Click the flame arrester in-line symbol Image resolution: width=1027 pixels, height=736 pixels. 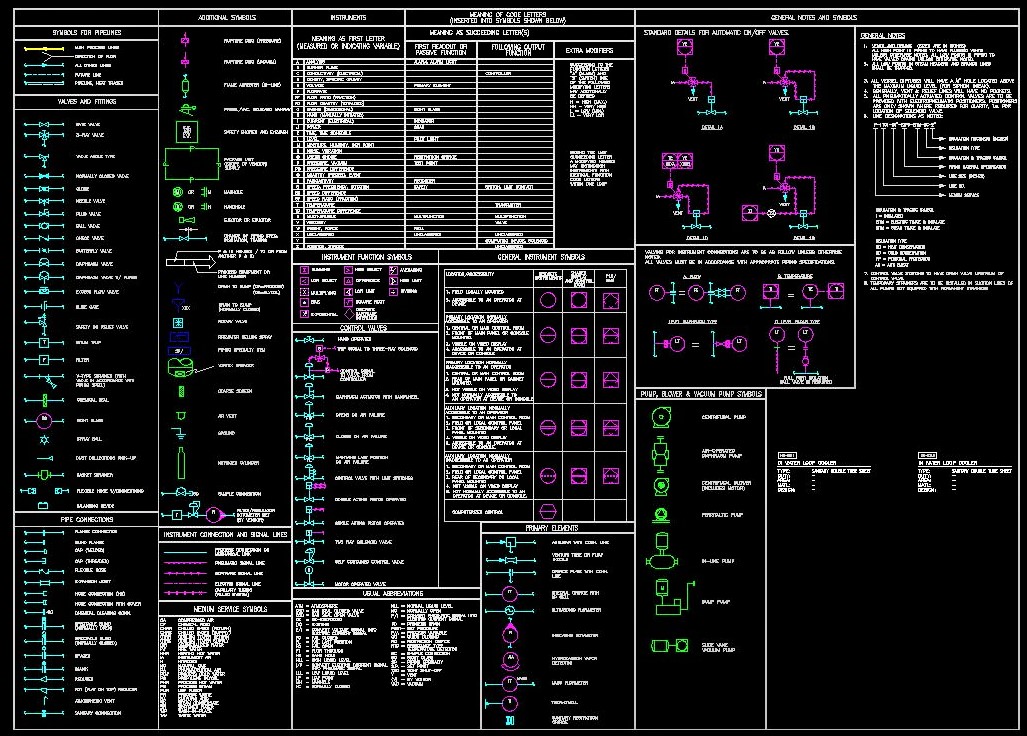pos(184,84)
